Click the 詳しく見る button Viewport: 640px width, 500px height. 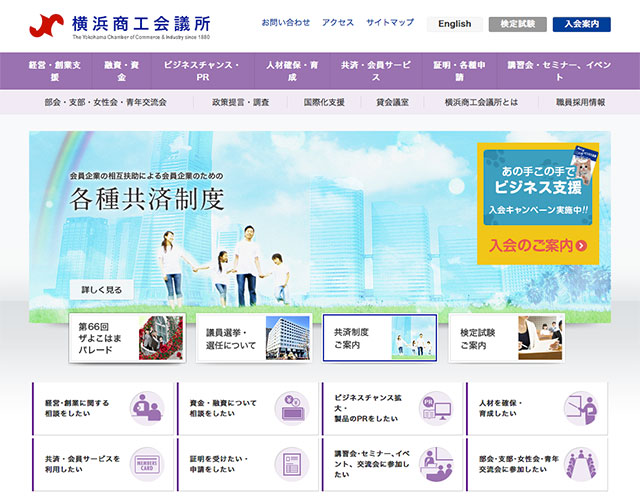pos(102,290)
